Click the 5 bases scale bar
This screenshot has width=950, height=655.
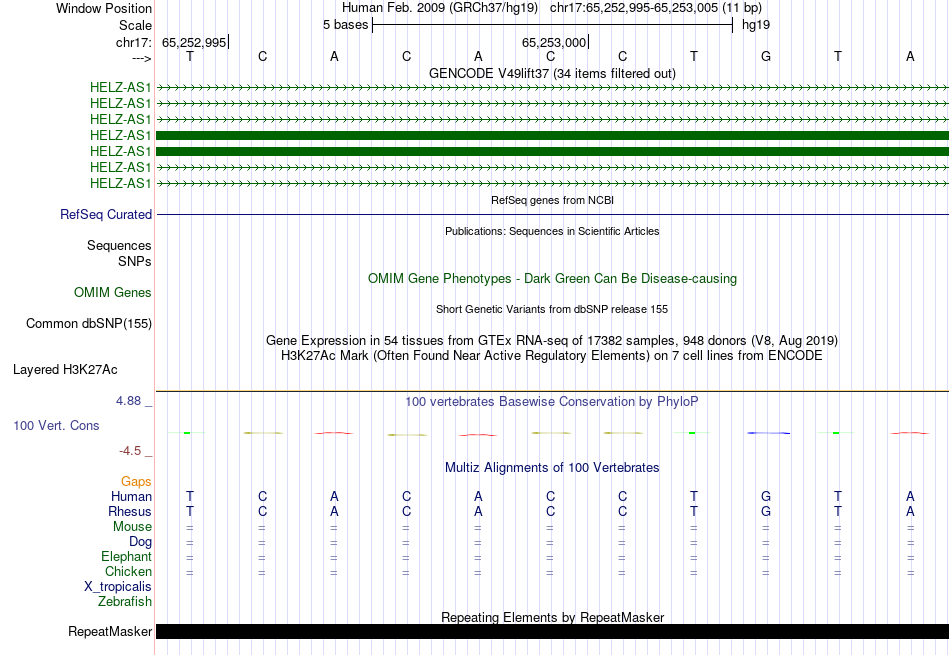[x=553, y=25]
